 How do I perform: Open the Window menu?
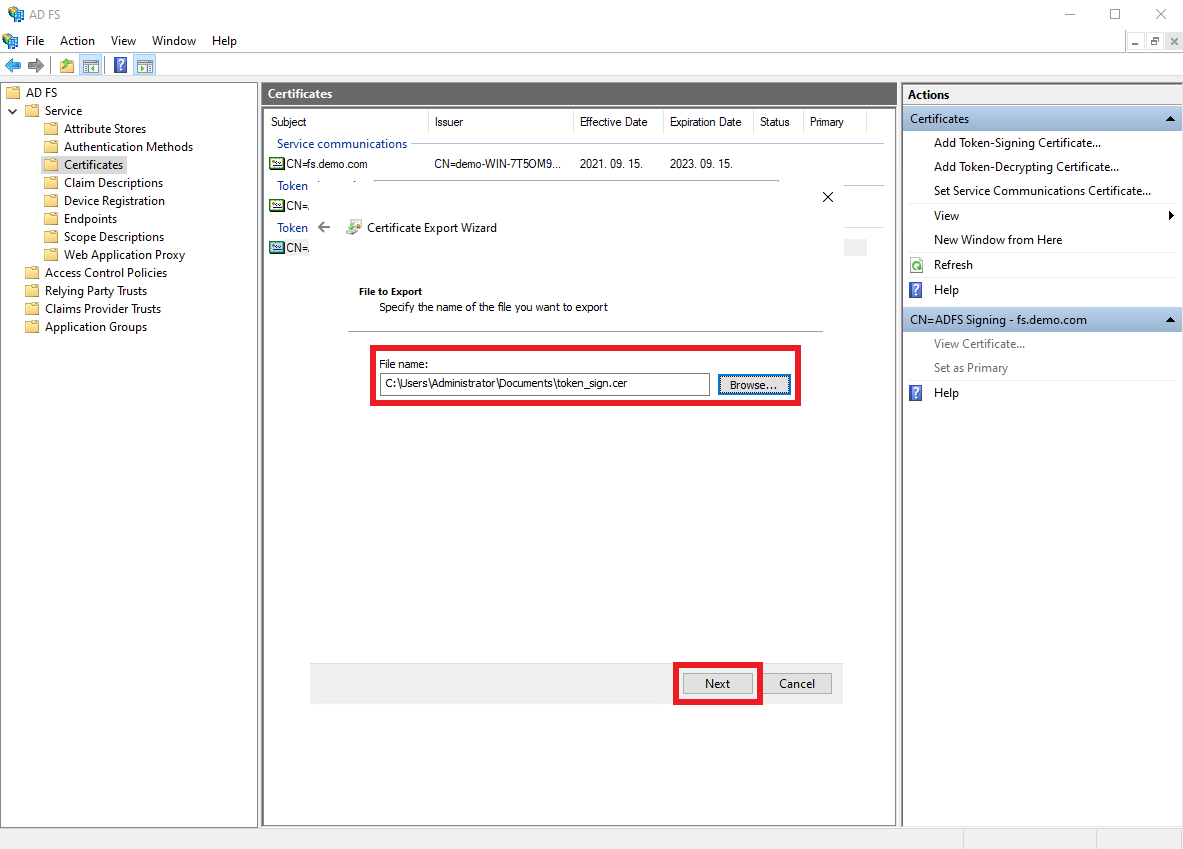[174, 41]
